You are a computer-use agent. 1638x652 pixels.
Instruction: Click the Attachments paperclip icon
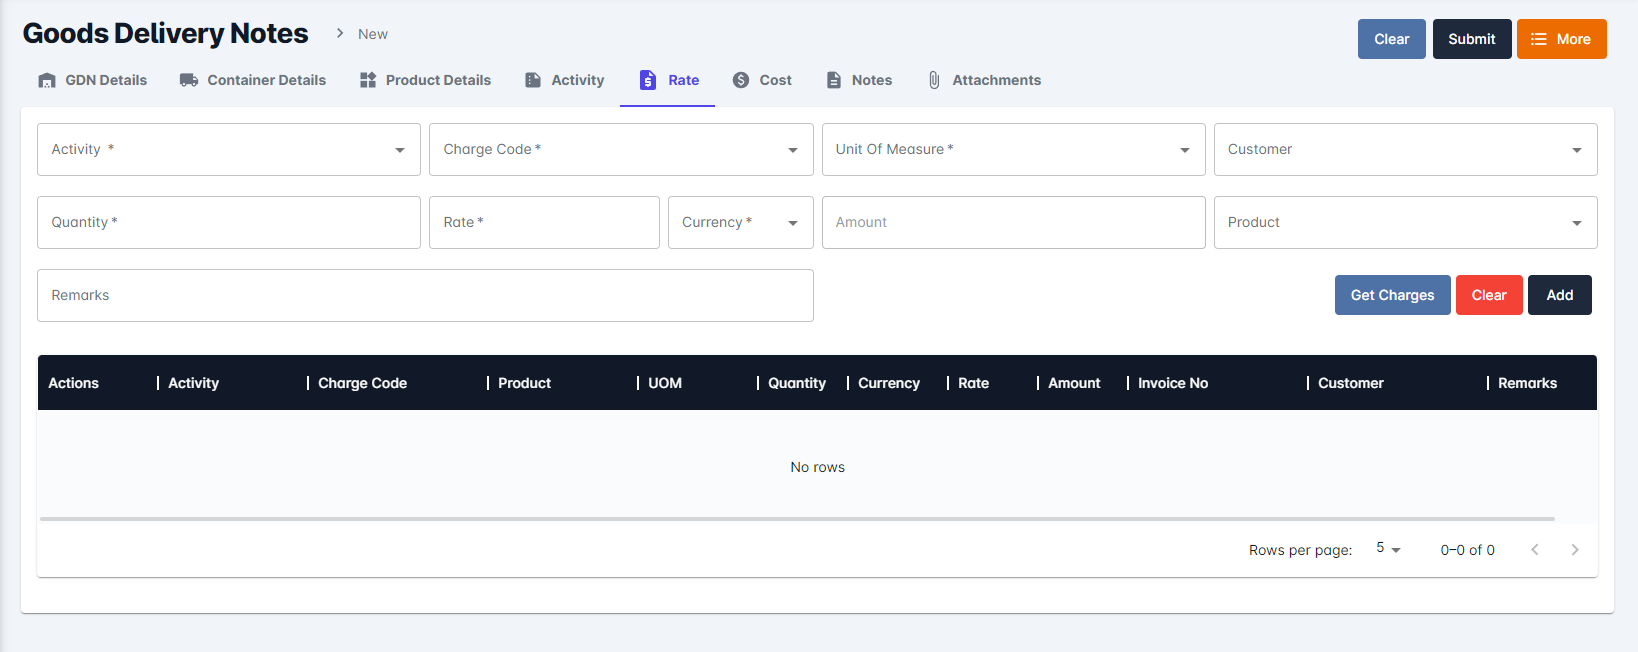click(x=934, y=80)
